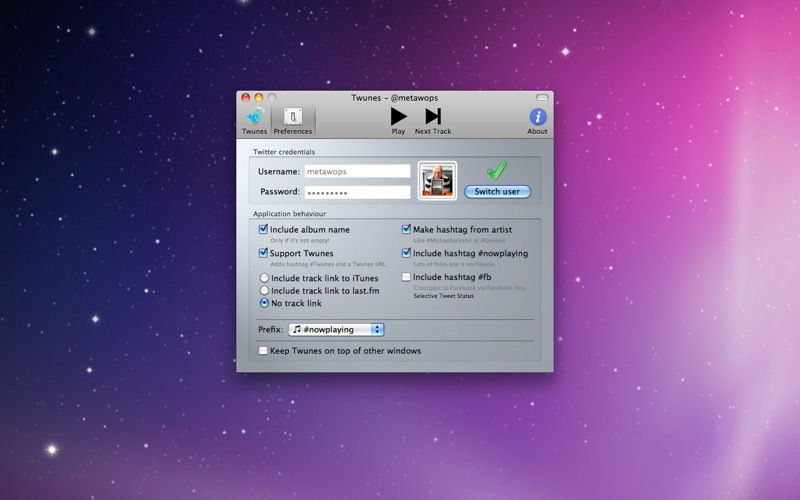Click the 'Application behaviour' group label

pos(289,214)
